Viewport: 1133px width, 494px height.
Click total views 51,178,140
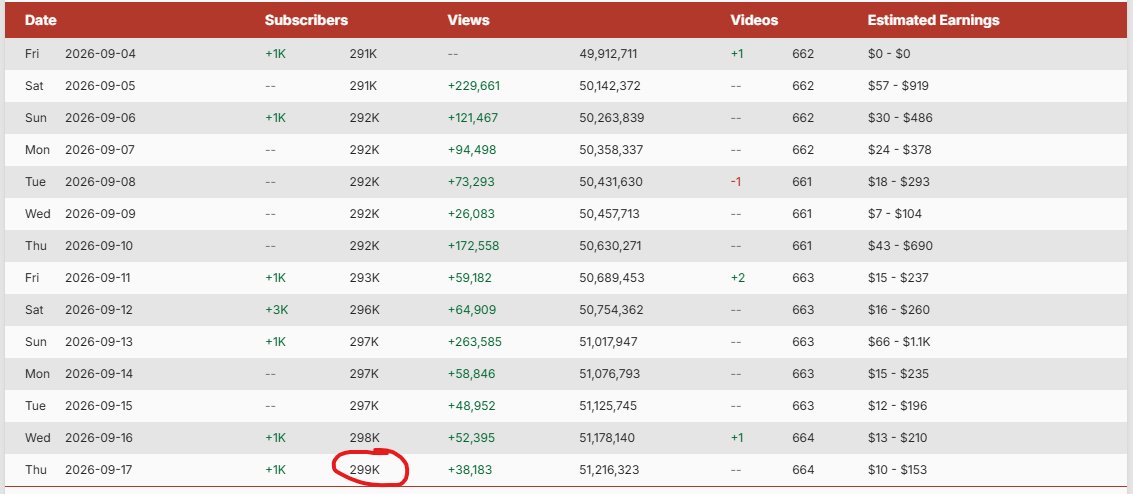(x=607, y=438)
